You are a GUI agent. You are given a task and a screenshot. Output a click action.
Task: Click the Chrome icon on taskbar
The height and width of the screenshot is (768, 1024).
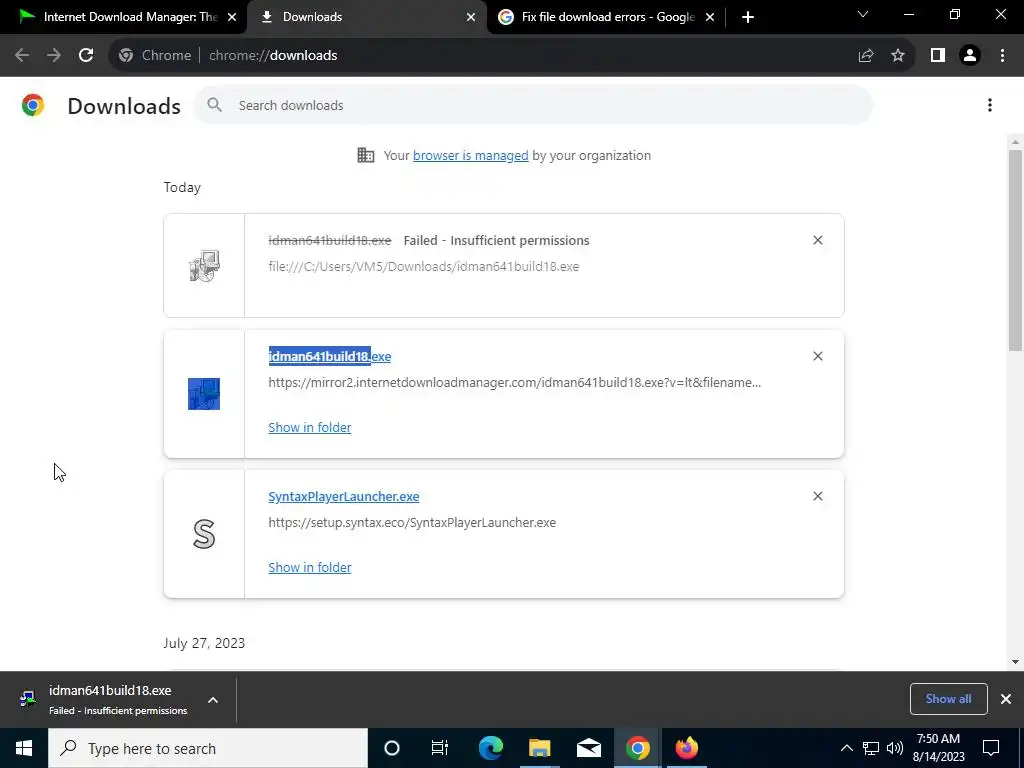637,748
